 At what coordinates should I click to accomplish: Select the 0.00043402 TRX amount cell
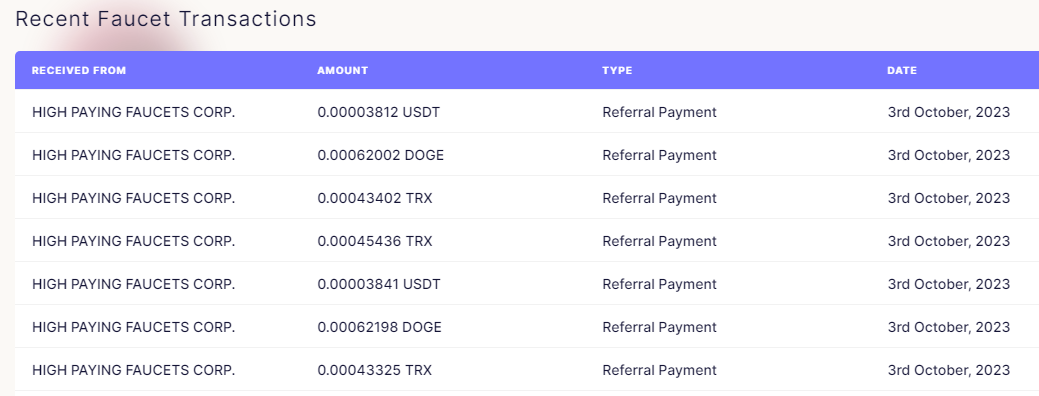click(374, 198)
